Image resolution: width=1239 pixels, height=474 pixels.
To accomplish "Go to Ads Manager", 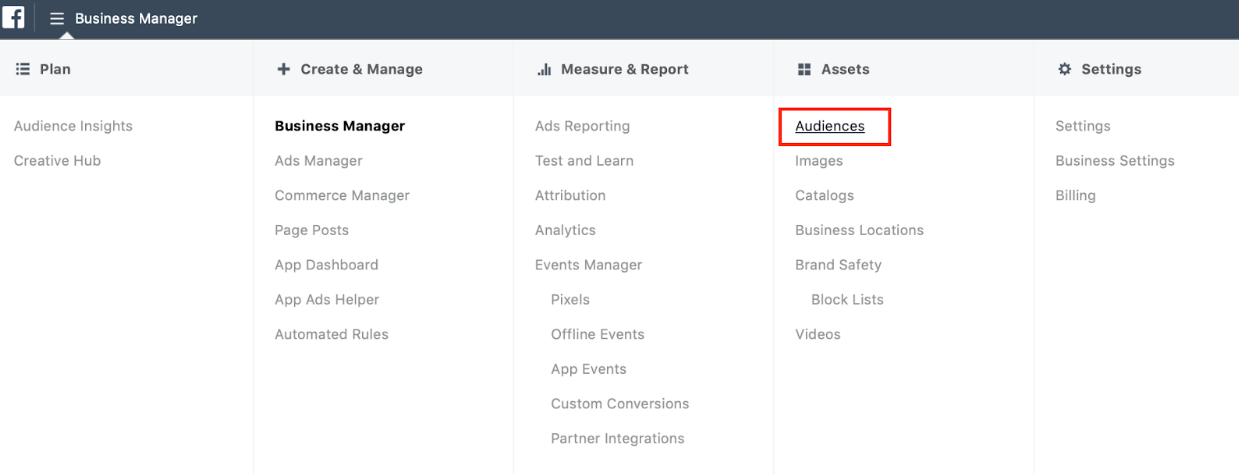I will pos(318,161).
